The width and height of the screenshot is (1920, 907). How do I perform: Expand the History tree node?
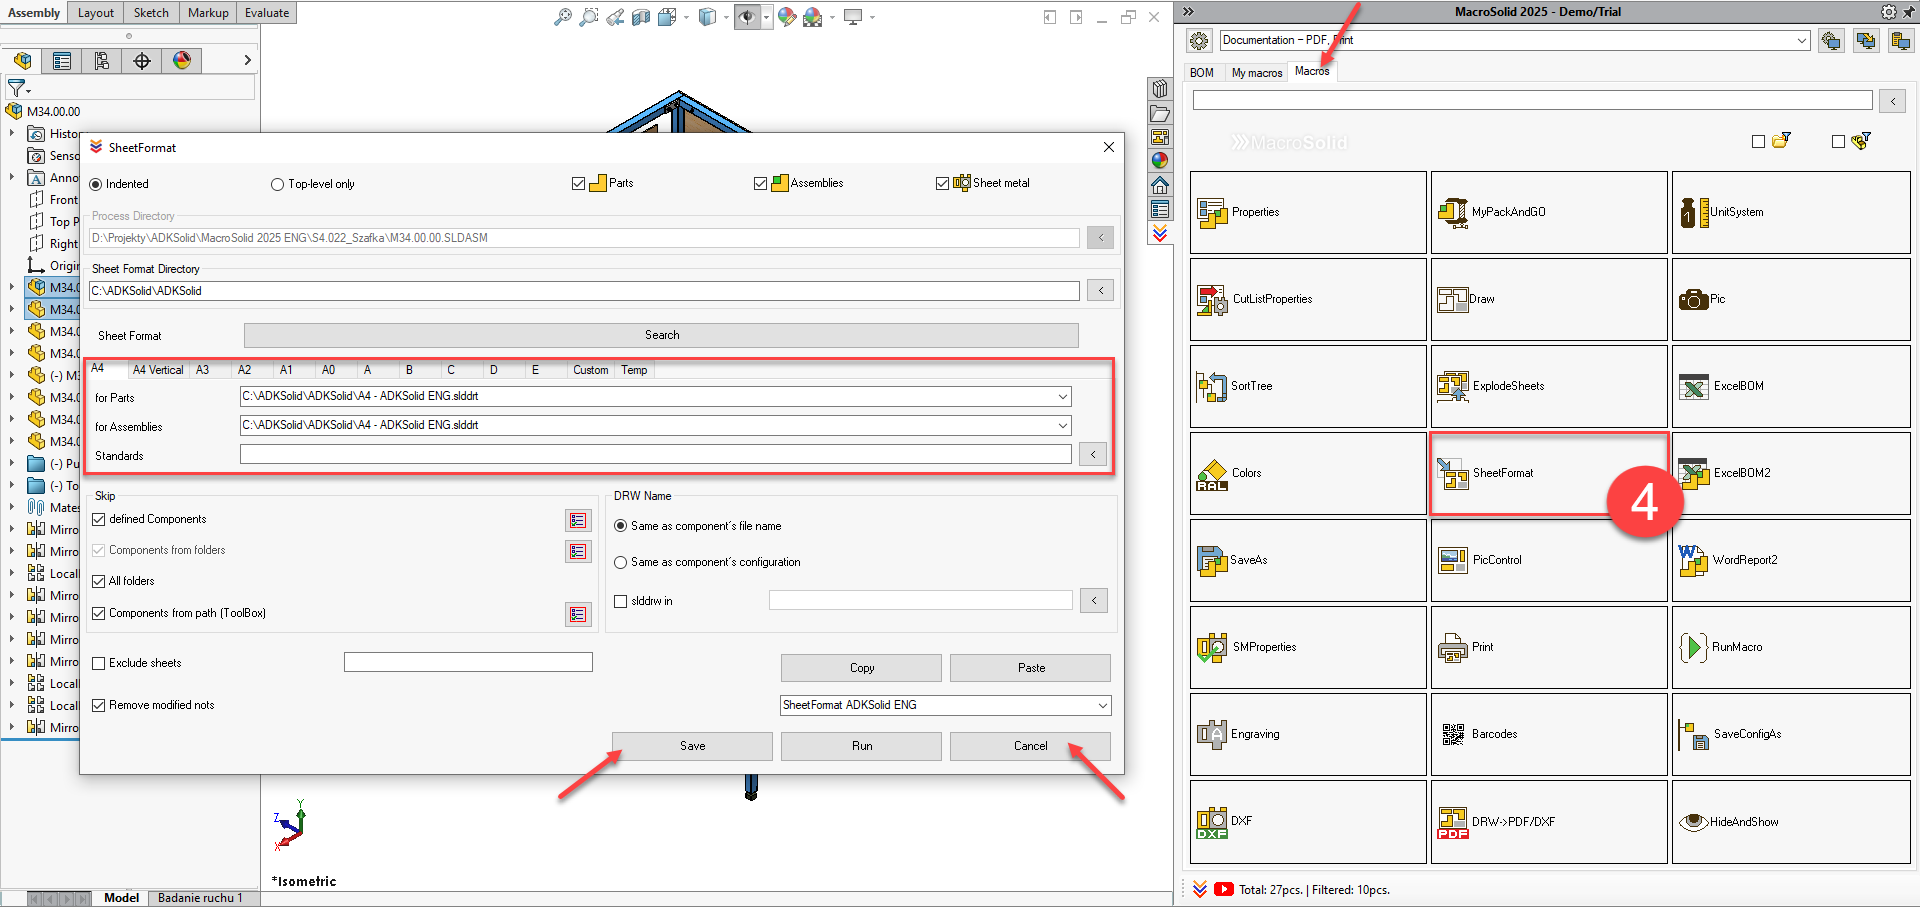[x=12, y=133]
